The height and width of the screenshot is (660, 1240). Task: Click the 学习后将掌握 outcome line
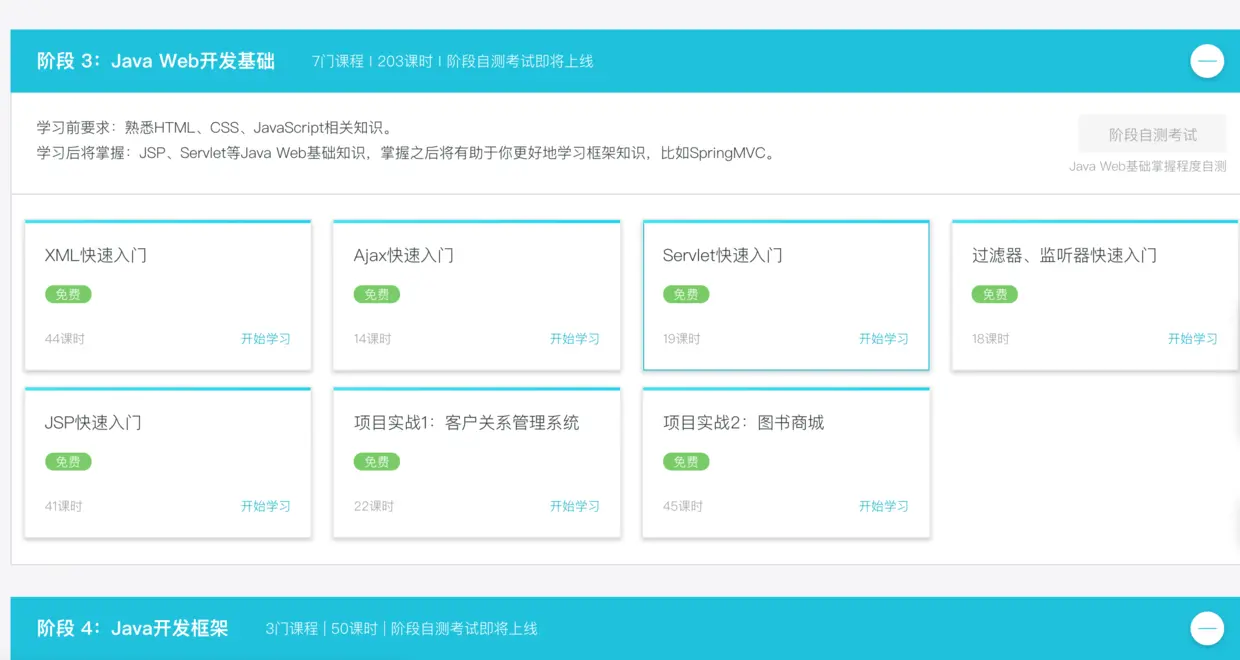click(x=408, y=153)
